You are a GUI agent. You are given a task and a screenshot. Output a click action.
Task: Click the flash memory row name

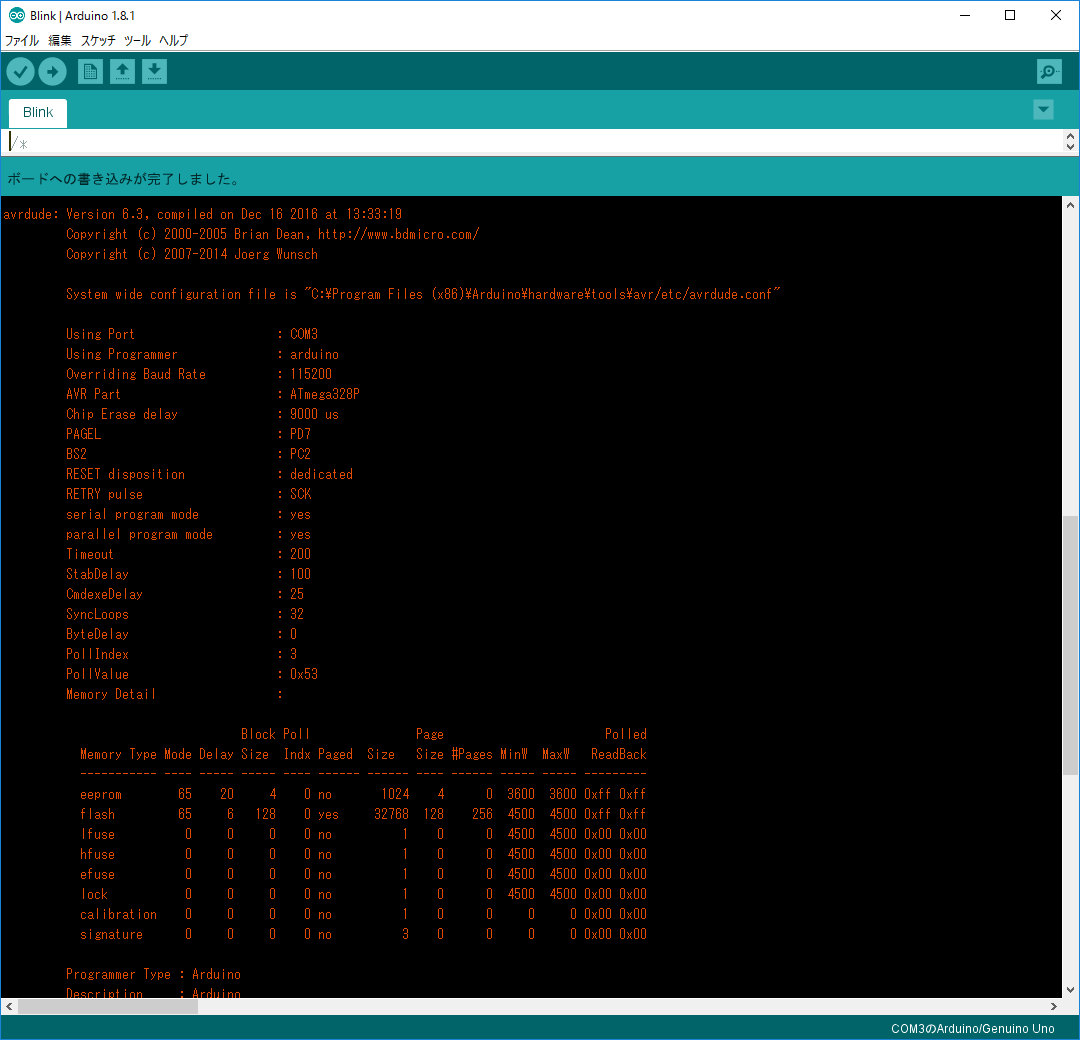pos(97,814)
